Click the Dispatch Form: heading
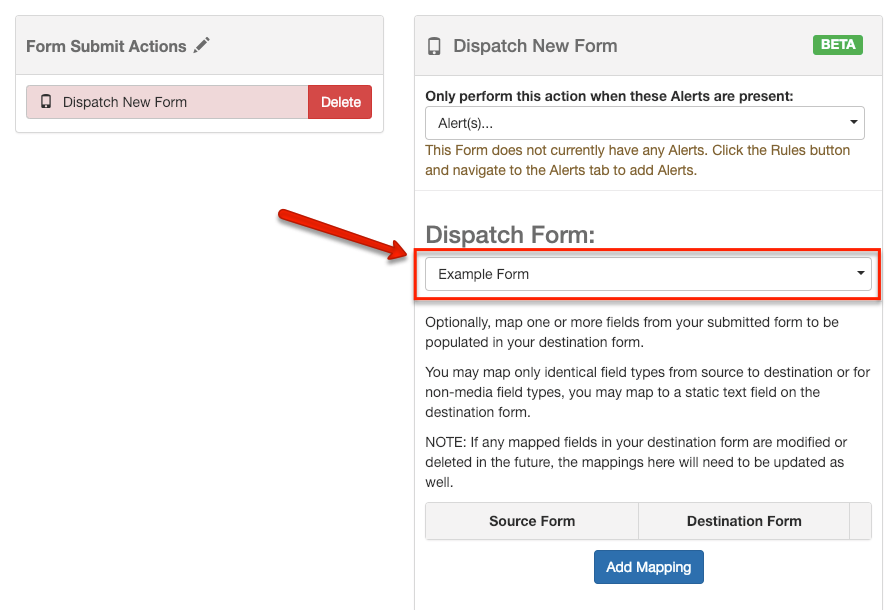The width and height of the screenshot is (894, 610). 510,234
